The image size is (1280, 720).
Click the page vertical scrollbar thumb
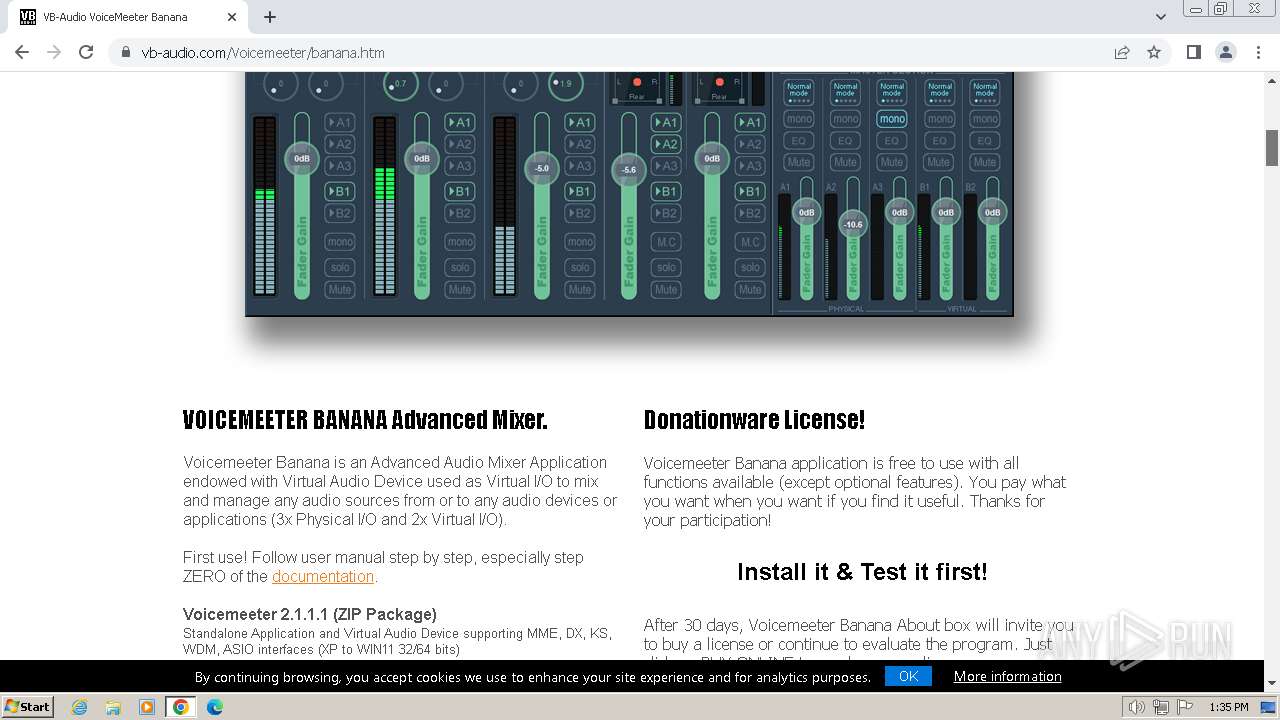(x=1272, y=148)
